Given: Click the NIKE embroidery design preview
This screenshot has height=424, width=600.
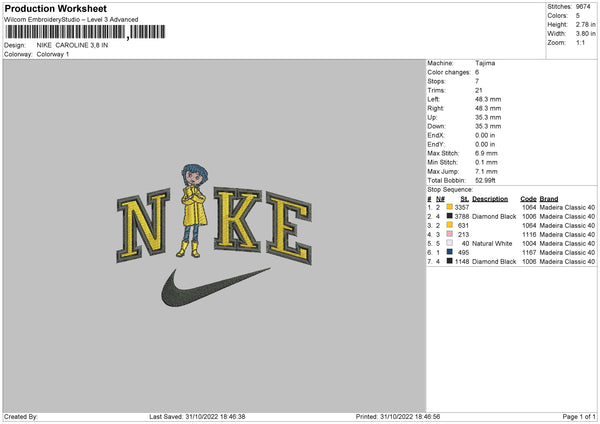Looking at the screenshot, I should point(214,235).
